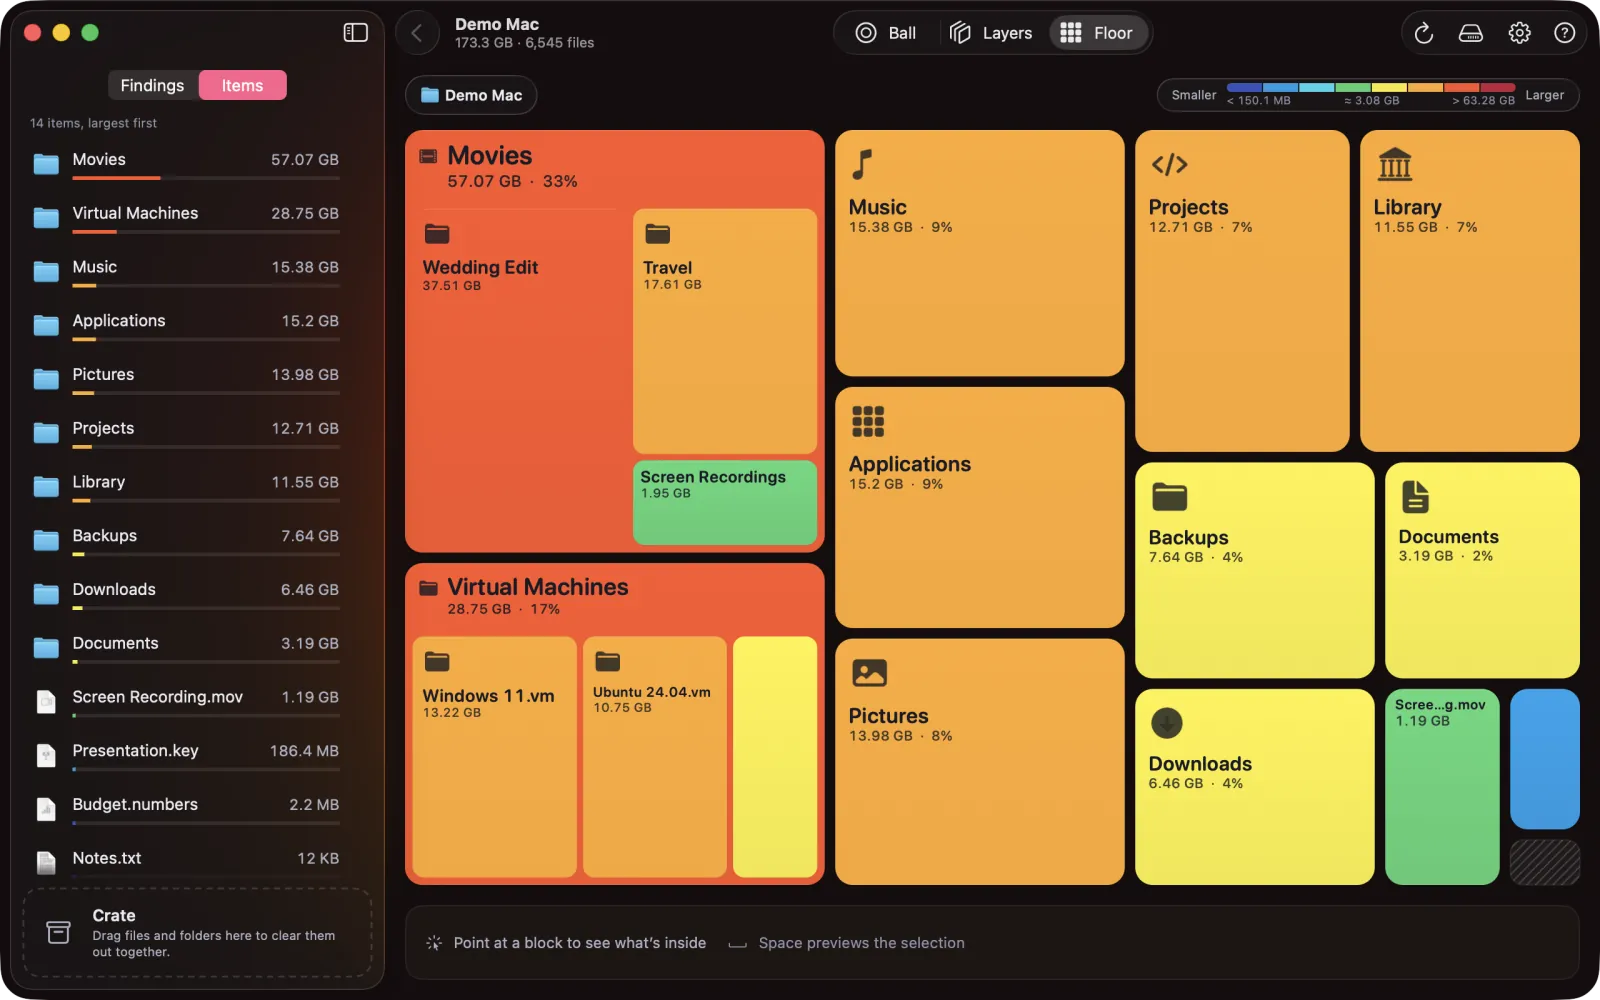The height and width of the screenshot is (1000, 1600).
Task: Click the folder icon in Backups block
Action: point(1169,496)
